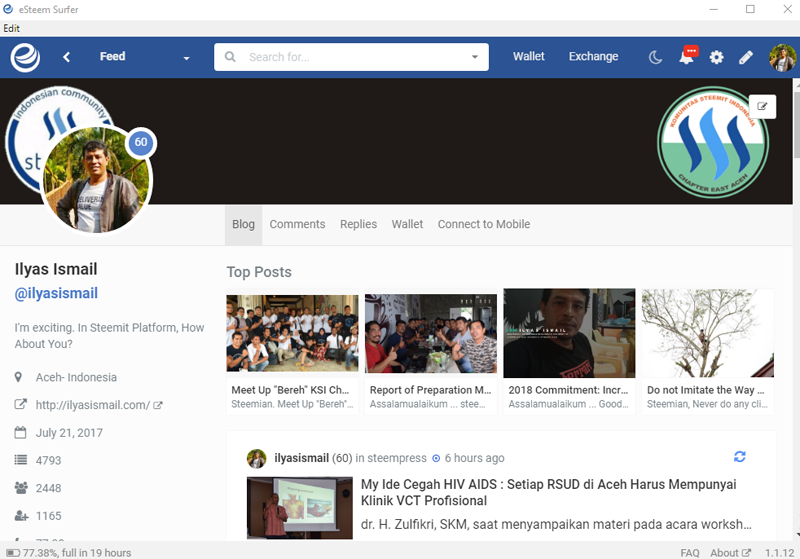Click the location pin icon near Aceh- Indonesia
This screenshot has height=559, width=800.
(18, 377)
